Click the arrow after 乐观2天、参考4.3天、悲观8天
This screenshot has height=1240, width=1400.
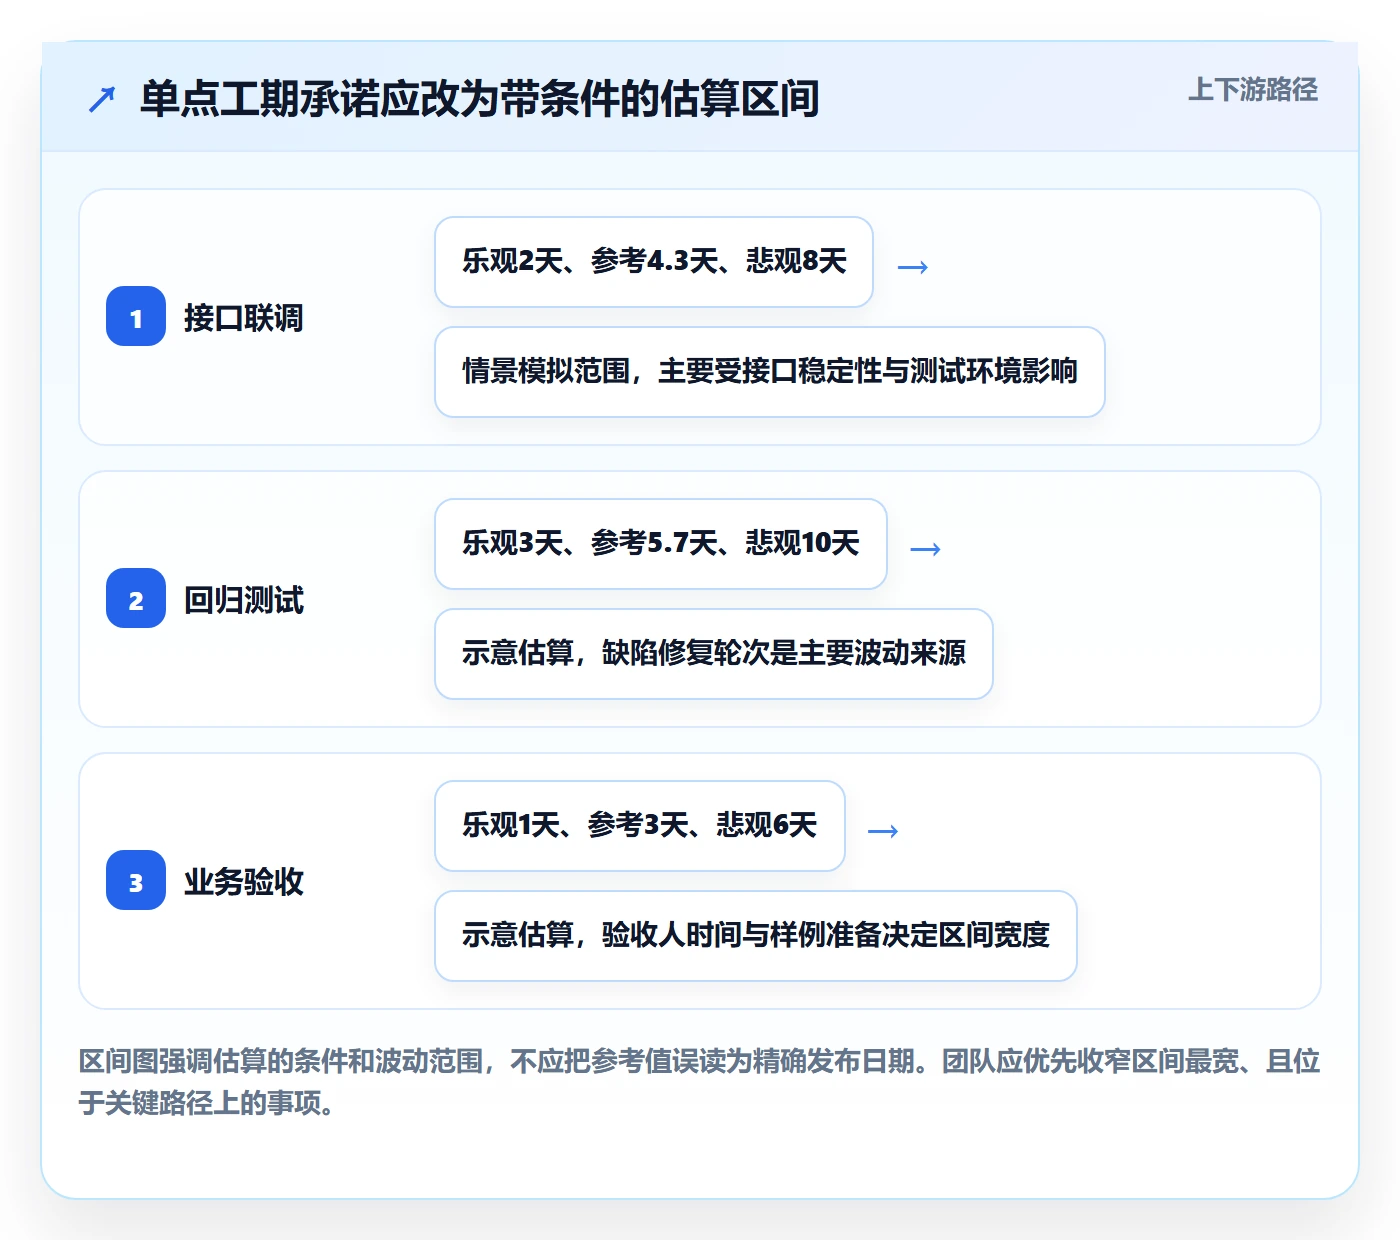913,267
